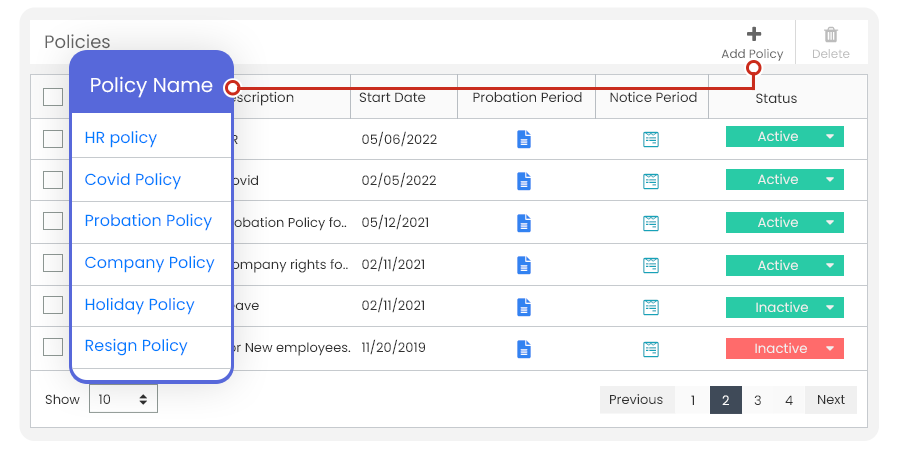Open probation document icon for Covid Policy
The height and width of the screenshot is (449, 900).
(x=523, y=181)
